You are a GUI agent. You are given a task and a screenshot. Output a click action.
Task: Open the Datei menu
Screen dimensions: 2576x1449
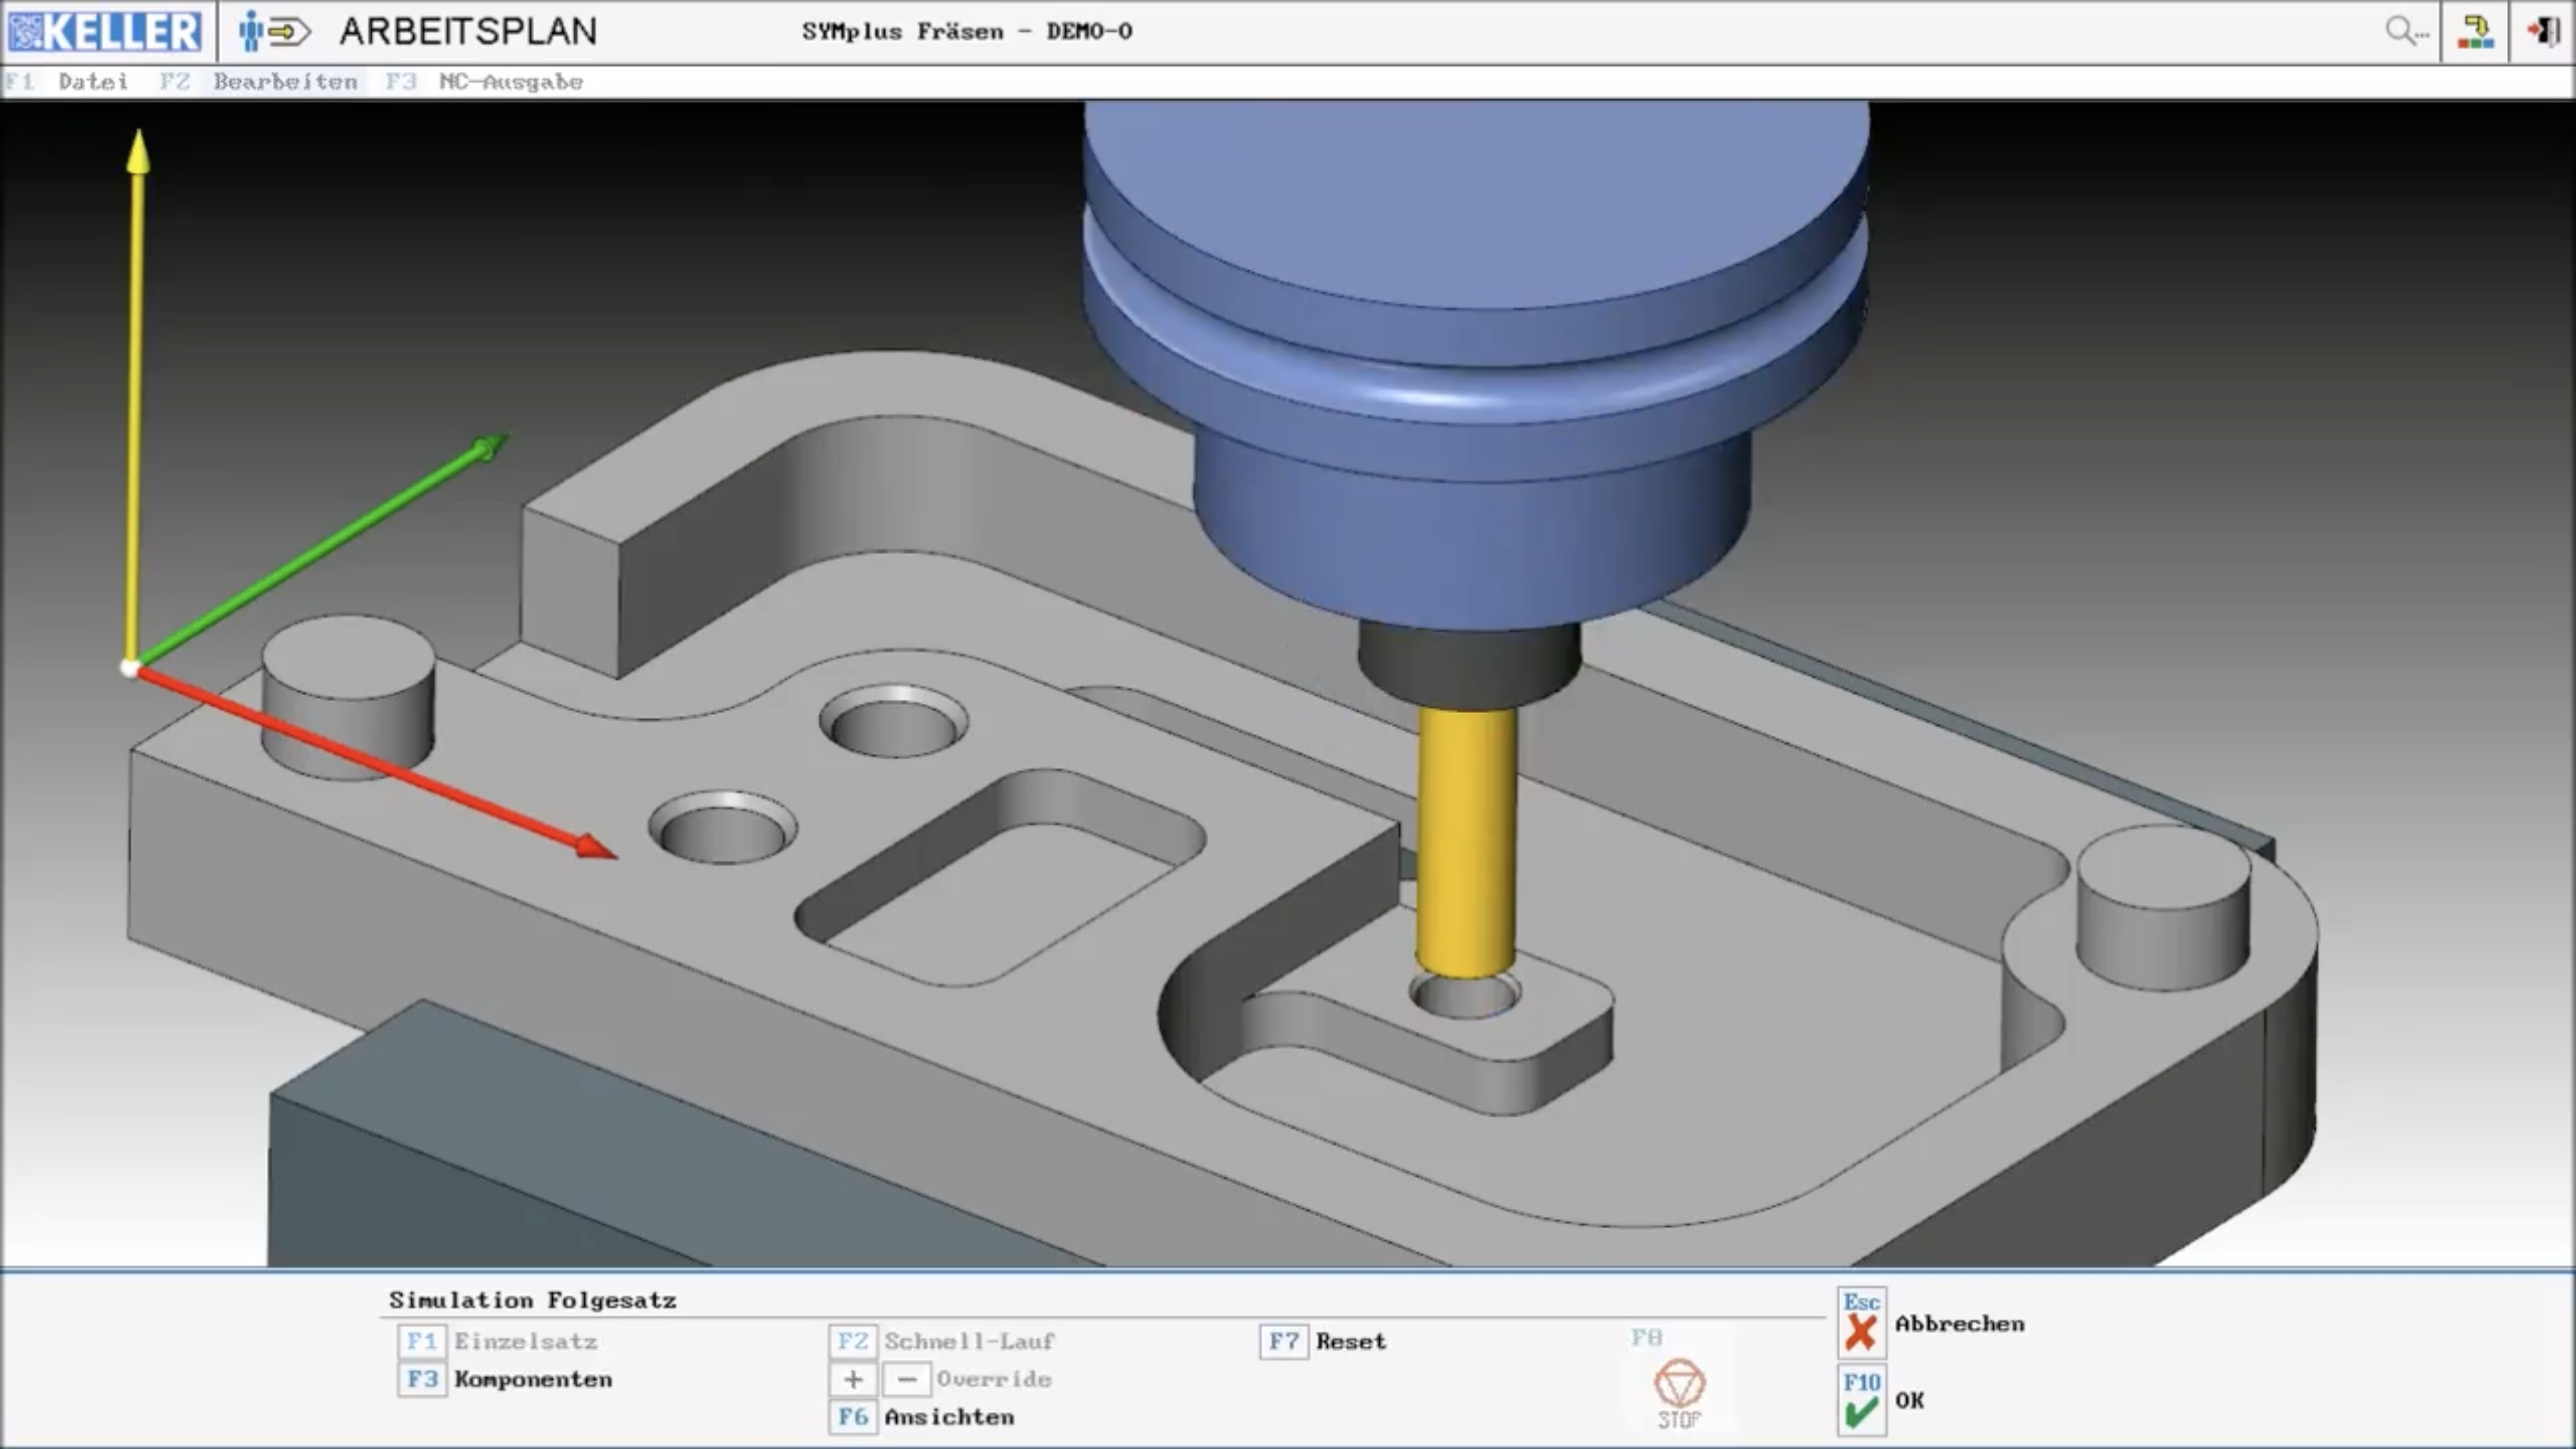(x=92, y=82)
